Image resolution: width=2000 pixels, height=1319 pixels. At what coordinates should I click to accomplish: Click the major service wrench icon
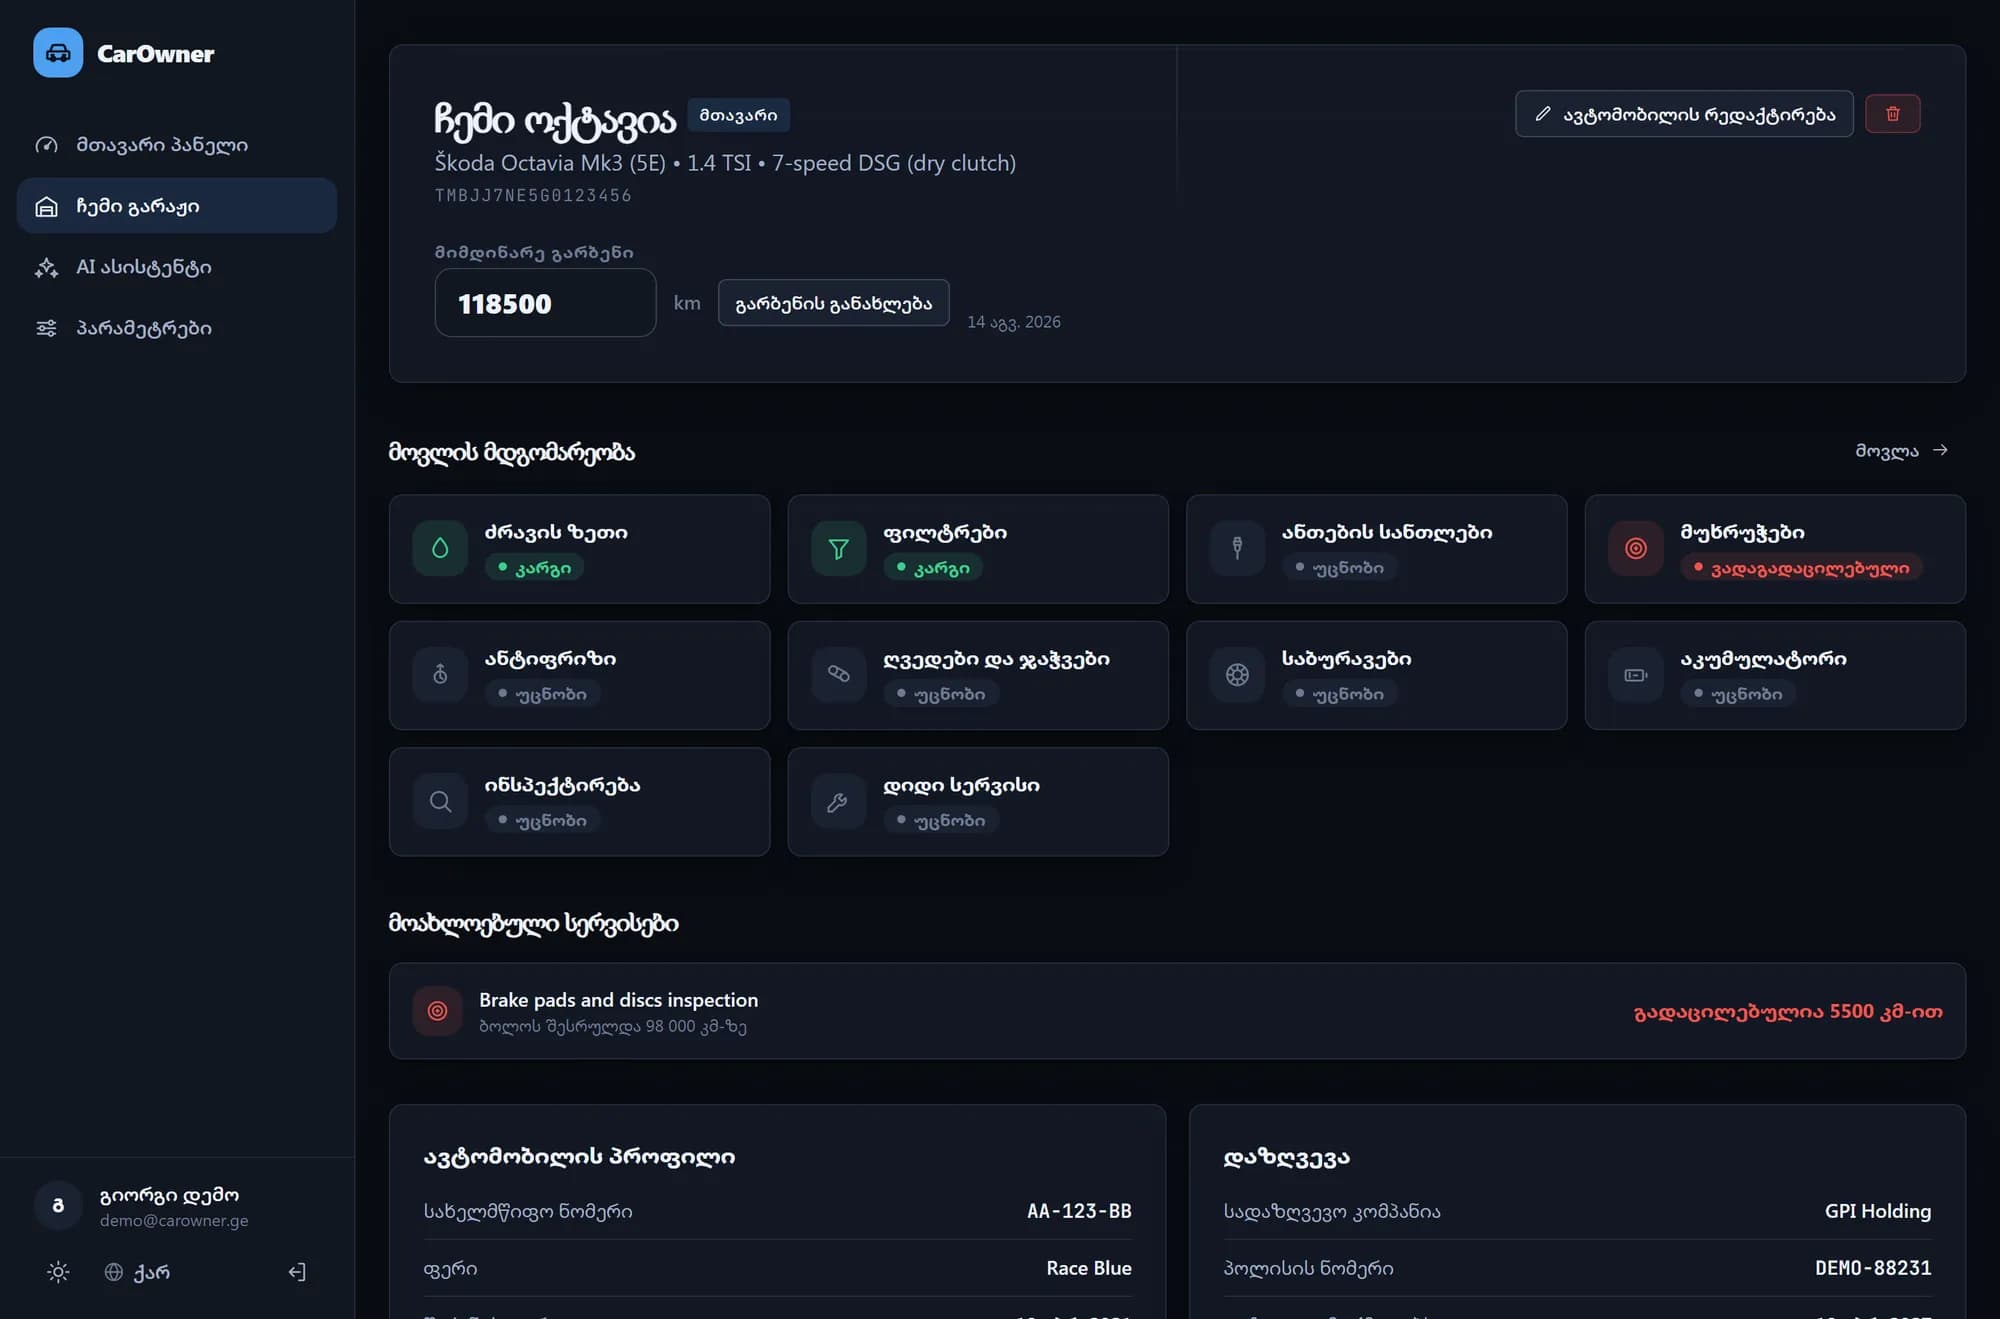point(838,801)
